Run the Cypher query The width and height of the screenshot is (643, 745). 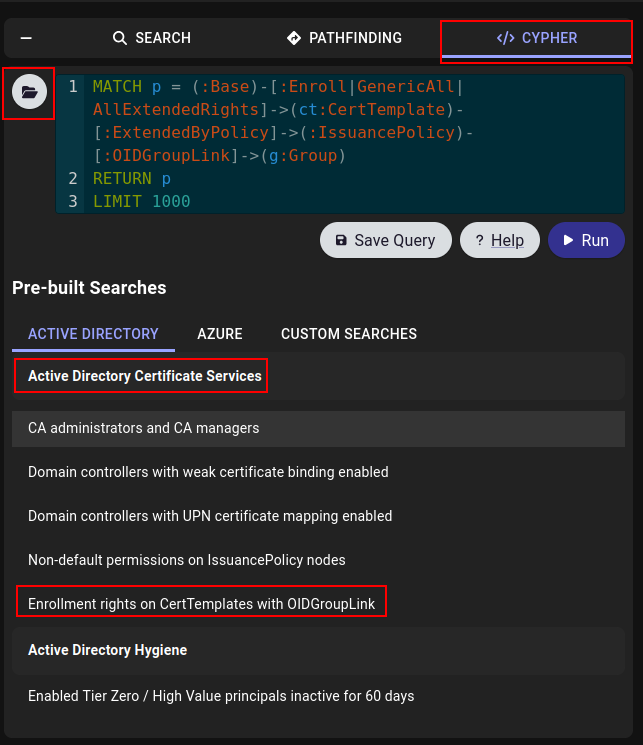tap(585, 240)
